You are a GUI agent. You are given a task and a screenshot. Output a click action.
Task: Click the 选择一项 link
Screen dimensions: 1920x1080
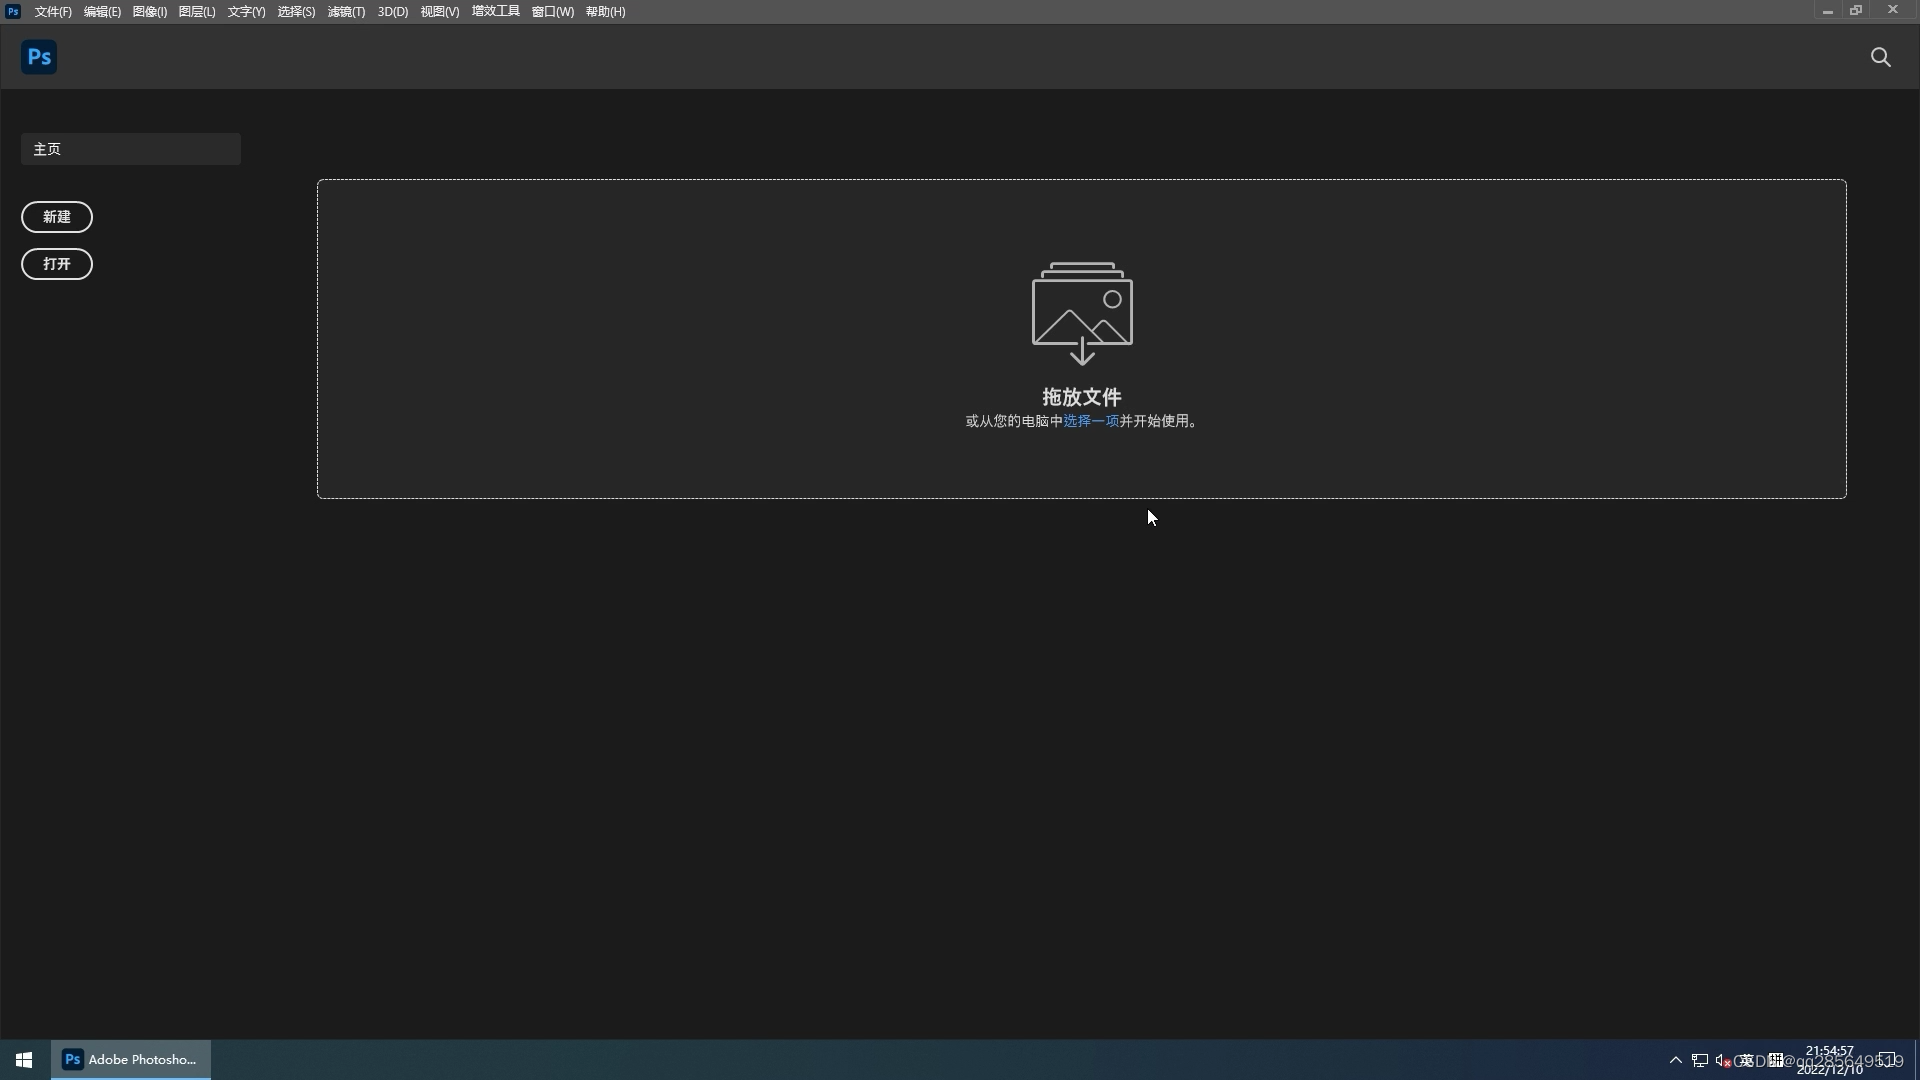pyautogui.click(x=1091, y=421)
